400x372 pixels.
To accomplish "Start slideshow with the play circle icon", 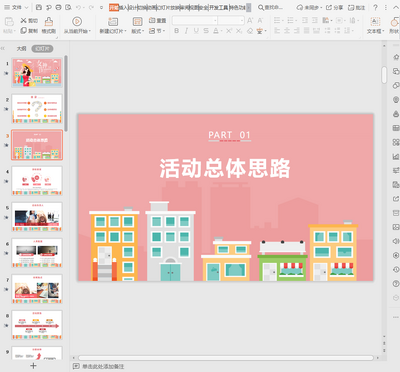I will [x=77, y=22].
